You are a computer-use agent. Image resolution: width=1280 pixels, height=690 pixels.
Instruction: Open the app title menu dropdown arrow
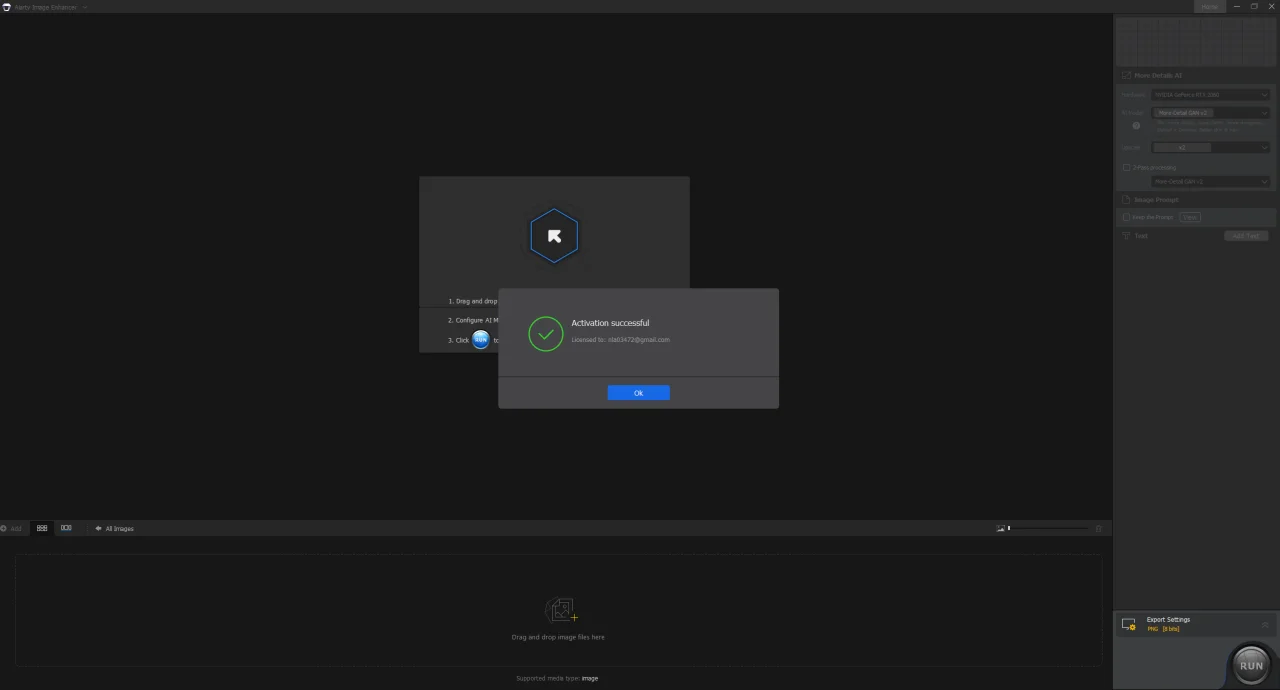(x=85, y=7)
